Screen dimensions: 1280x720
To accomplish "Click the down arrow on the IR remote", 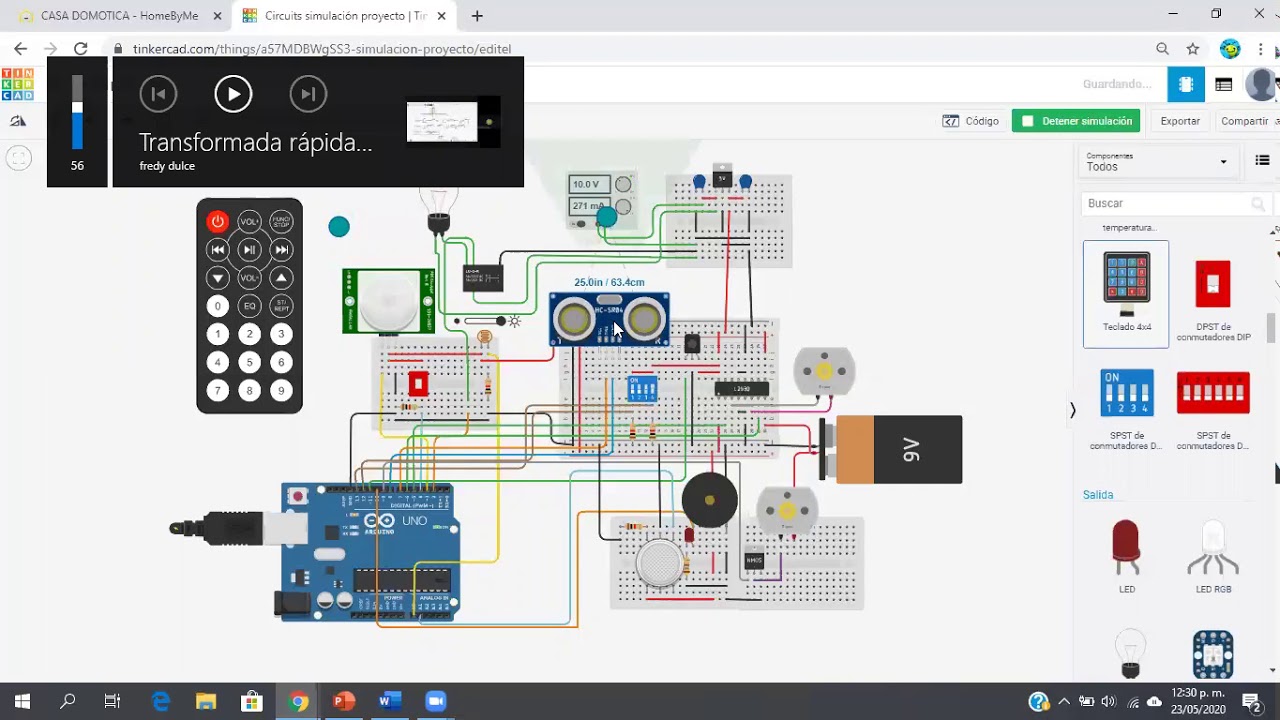I will click(x=217, y=278).
